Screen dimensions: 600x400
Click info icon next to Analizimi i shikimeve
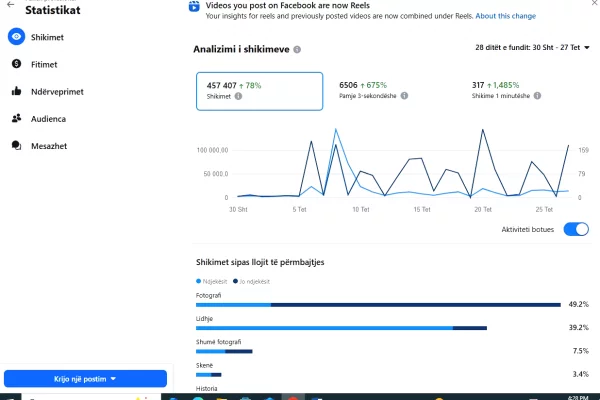[x=298, y=49]
